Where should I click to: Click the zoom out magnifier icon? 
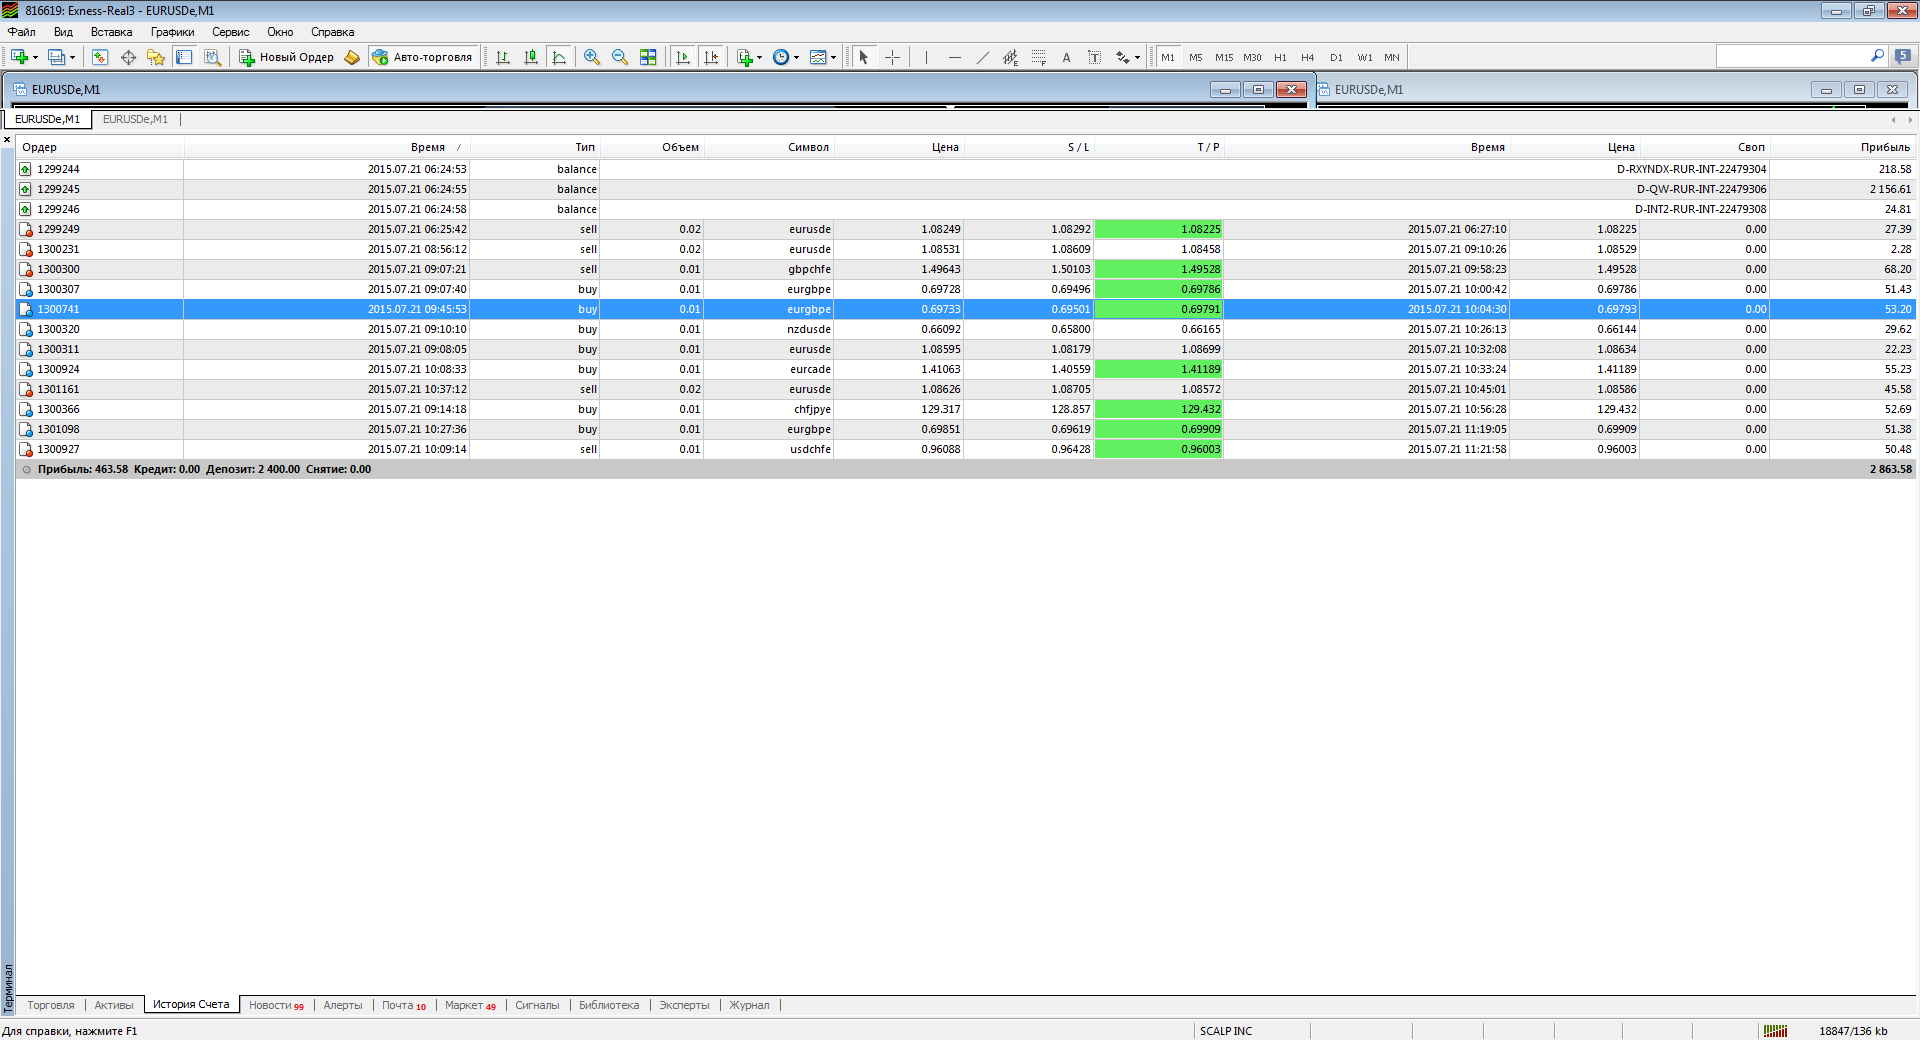620,57
